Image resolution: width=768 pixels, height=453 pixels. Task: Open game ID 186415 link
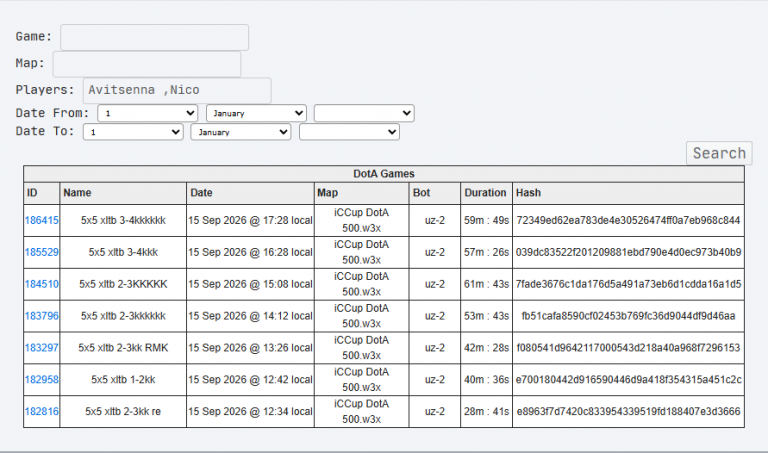click(x=42, y=220)
